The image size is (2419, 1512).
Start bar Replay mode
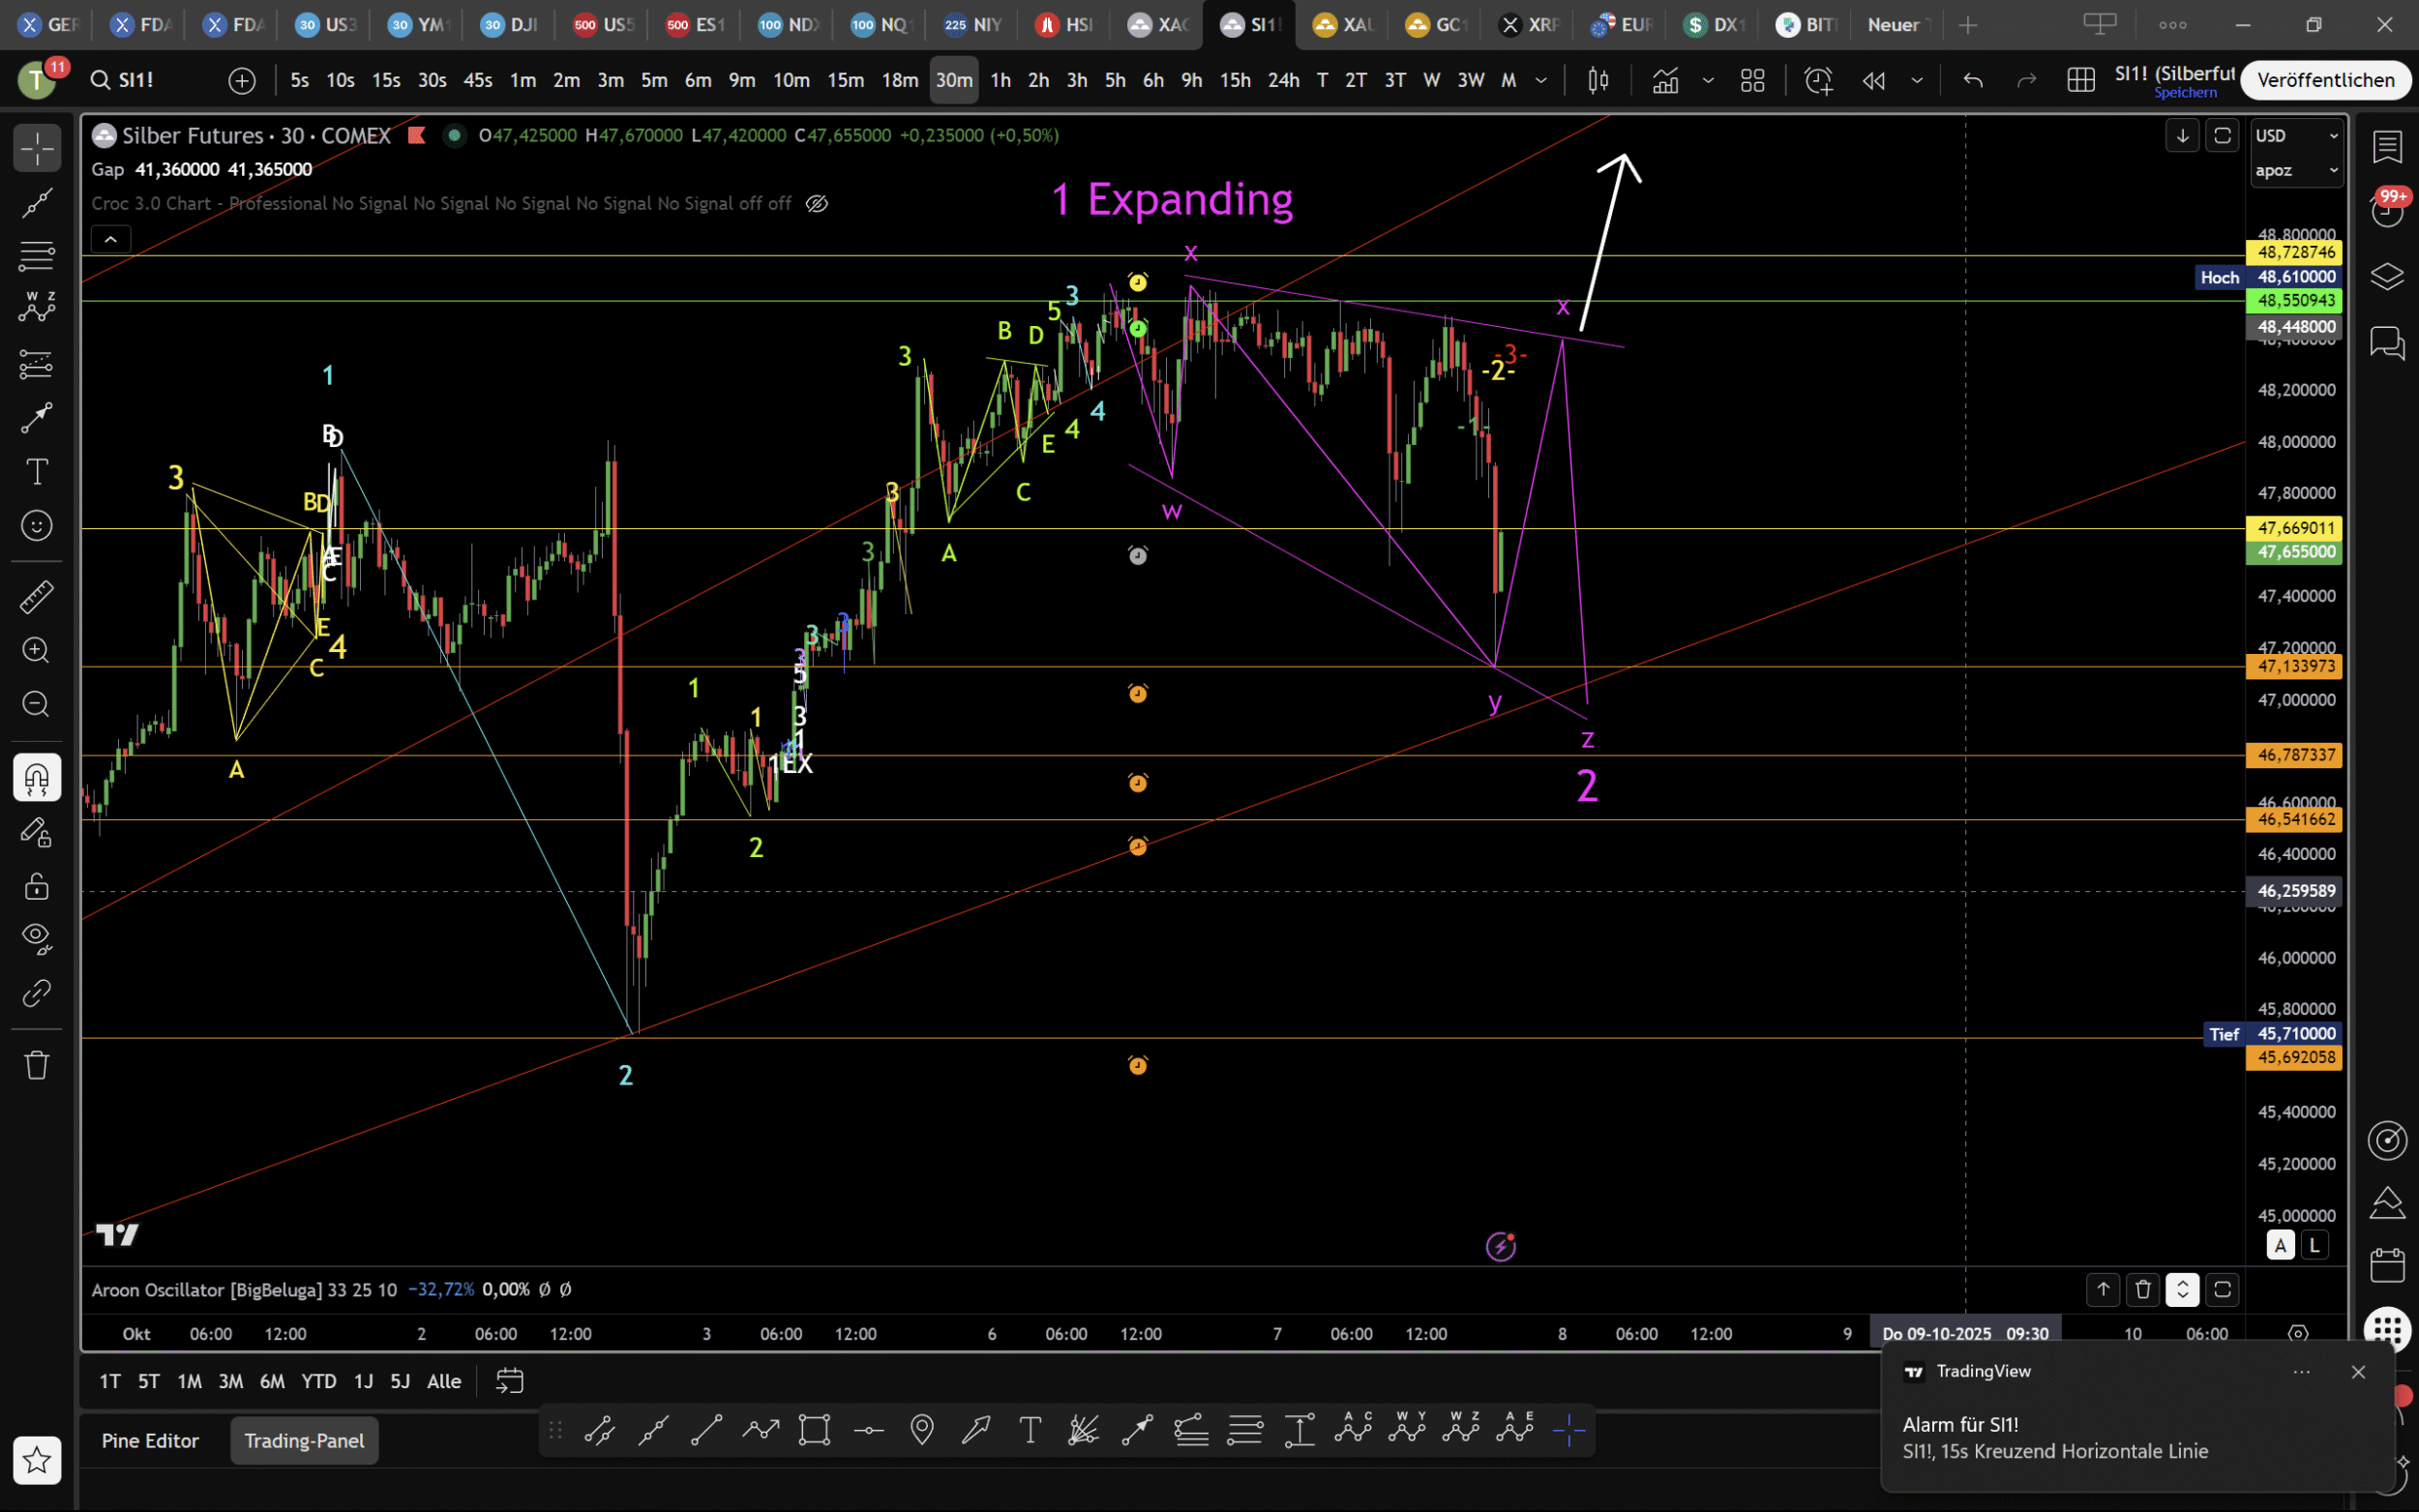1873,80
